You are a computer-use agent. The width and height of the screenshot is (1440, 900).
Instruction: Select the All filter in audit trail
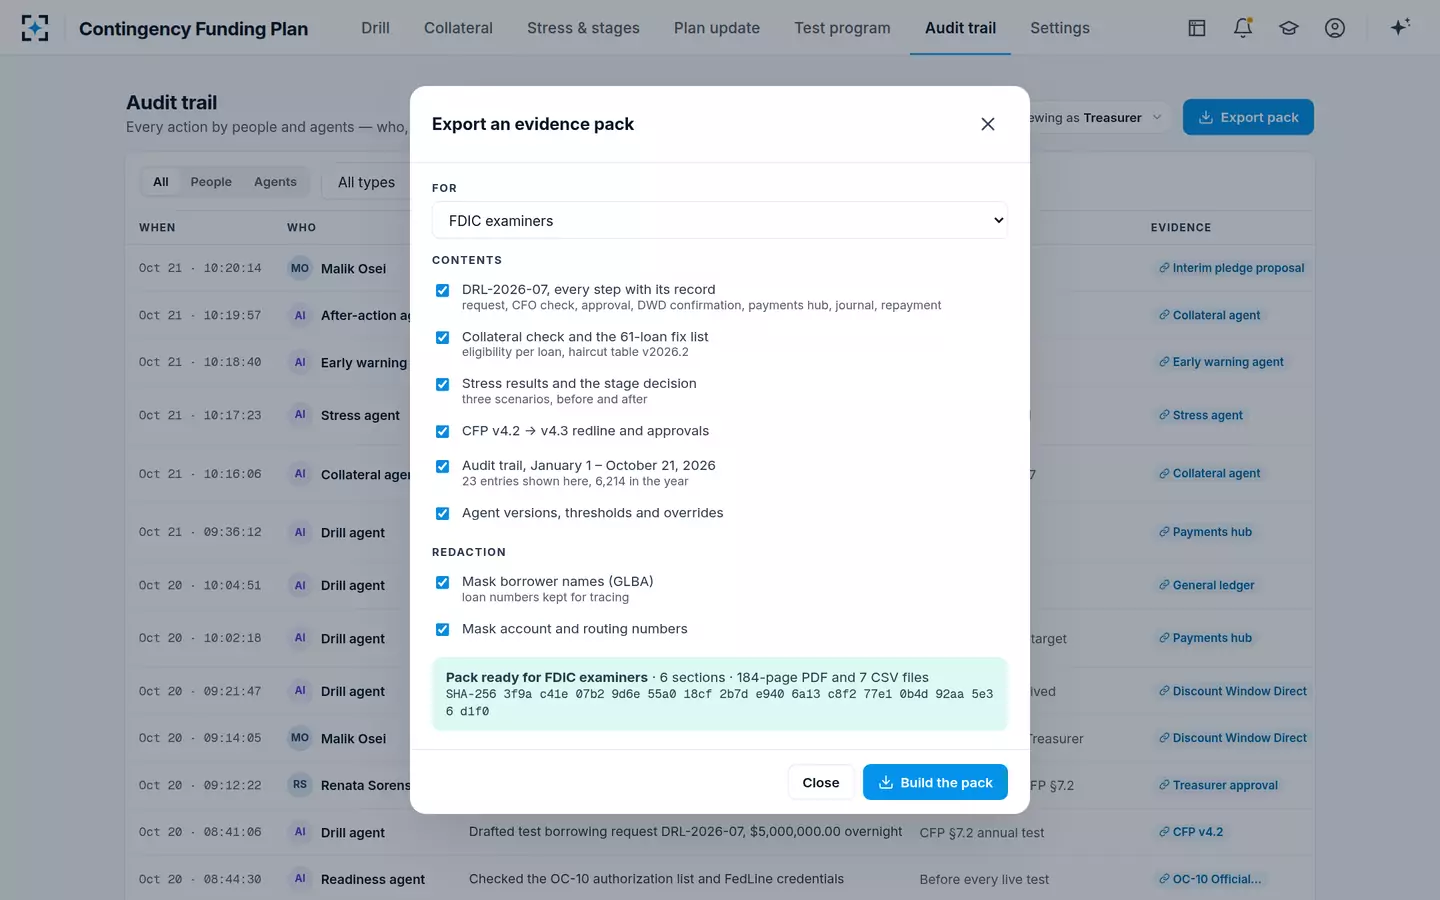coord(160,182)
